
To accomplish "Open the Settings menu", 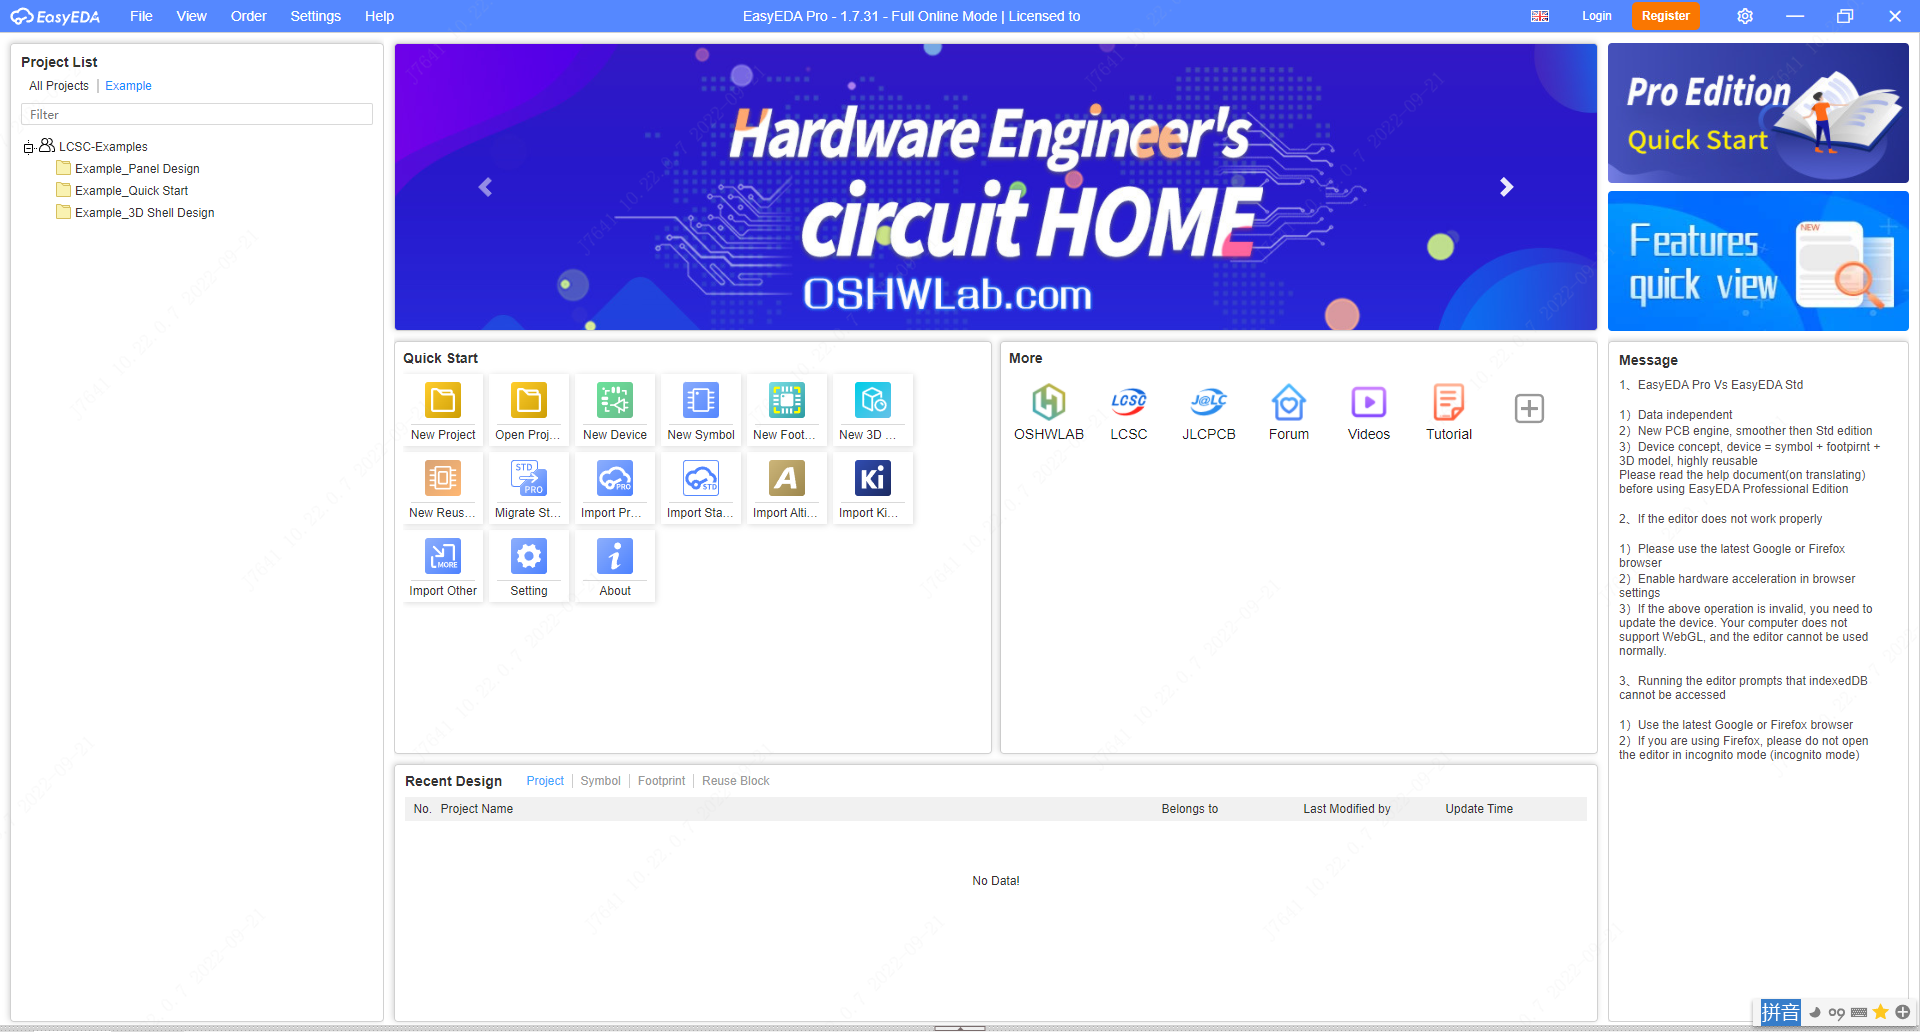I will click(x=315, y=16).
